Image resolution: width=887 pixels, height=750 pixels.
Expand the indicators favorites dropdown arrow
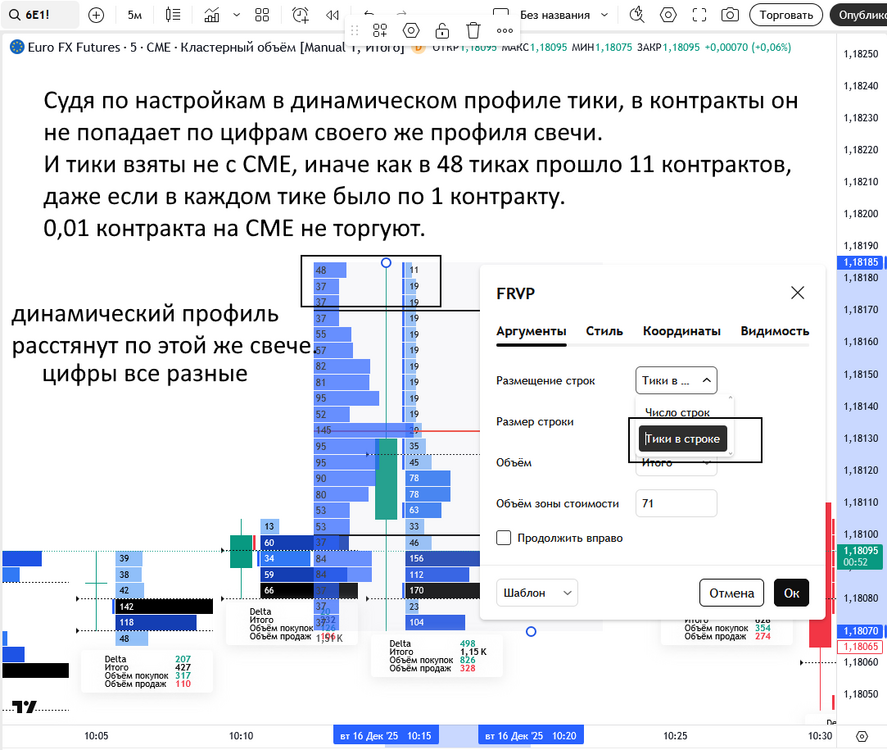(236, 15)
